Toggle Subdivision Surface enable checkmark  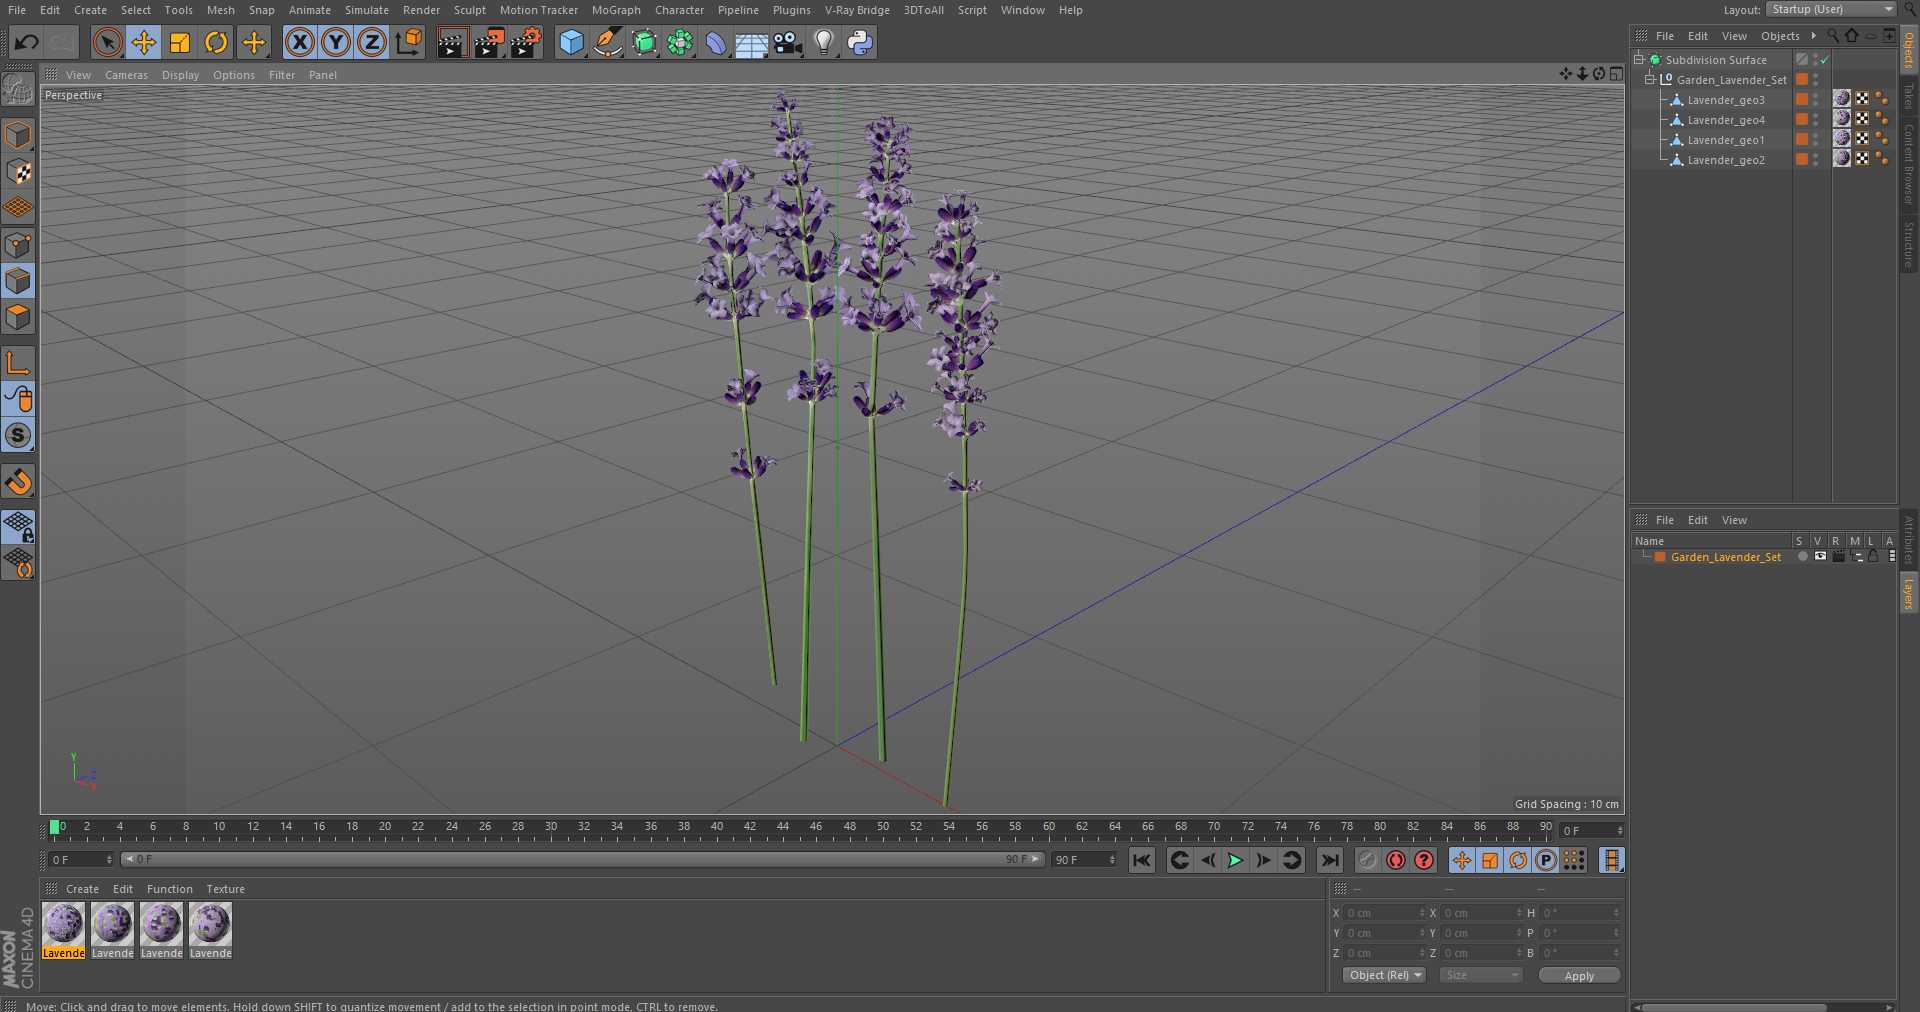tap(1824, 60)
